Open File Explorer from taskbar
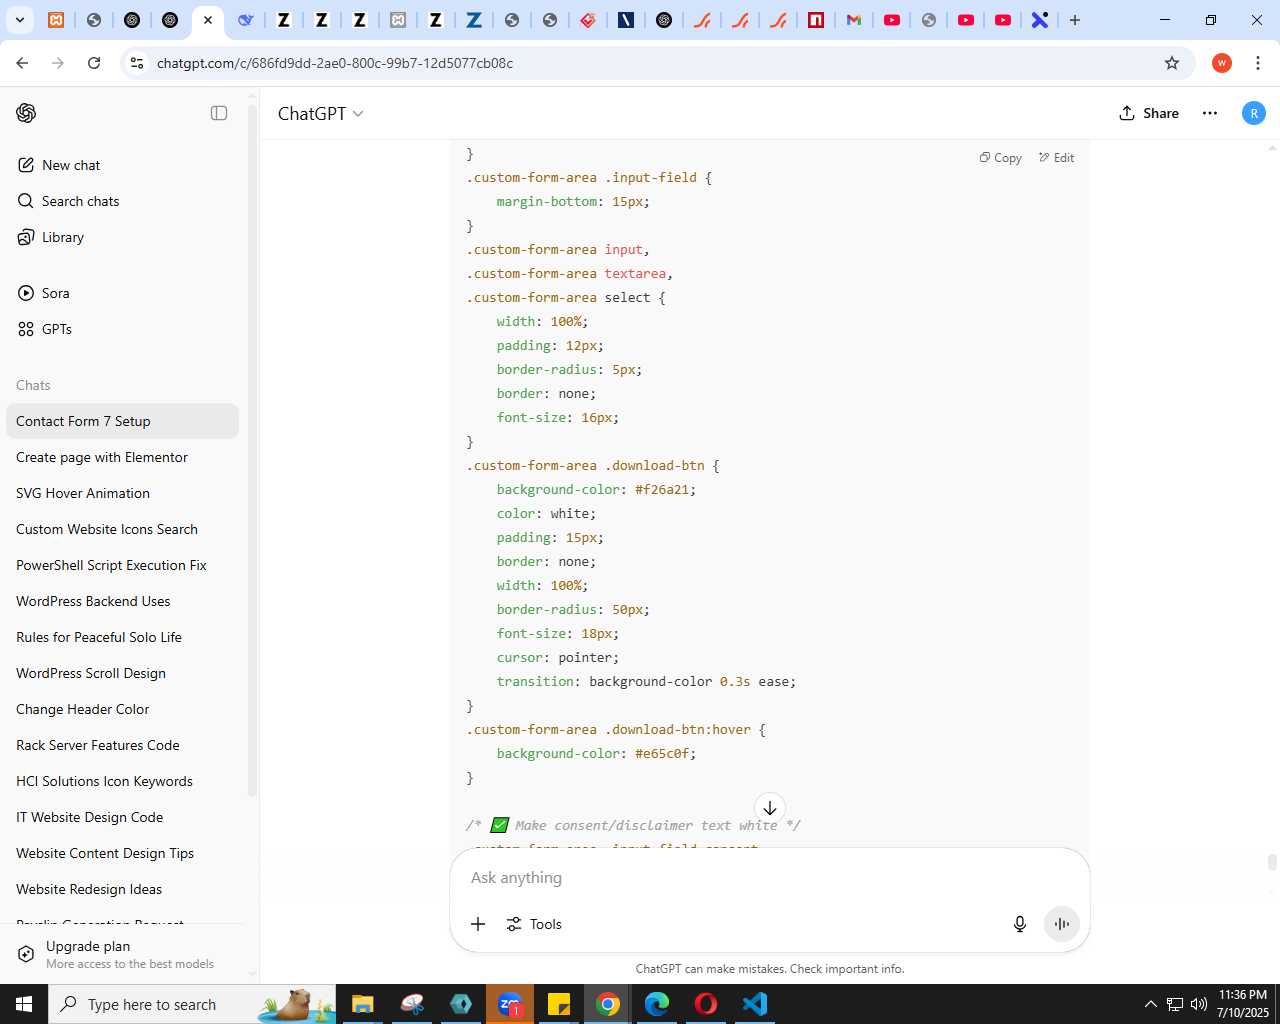Screen dimensions: 1280x1024 tap(362, 1004)
